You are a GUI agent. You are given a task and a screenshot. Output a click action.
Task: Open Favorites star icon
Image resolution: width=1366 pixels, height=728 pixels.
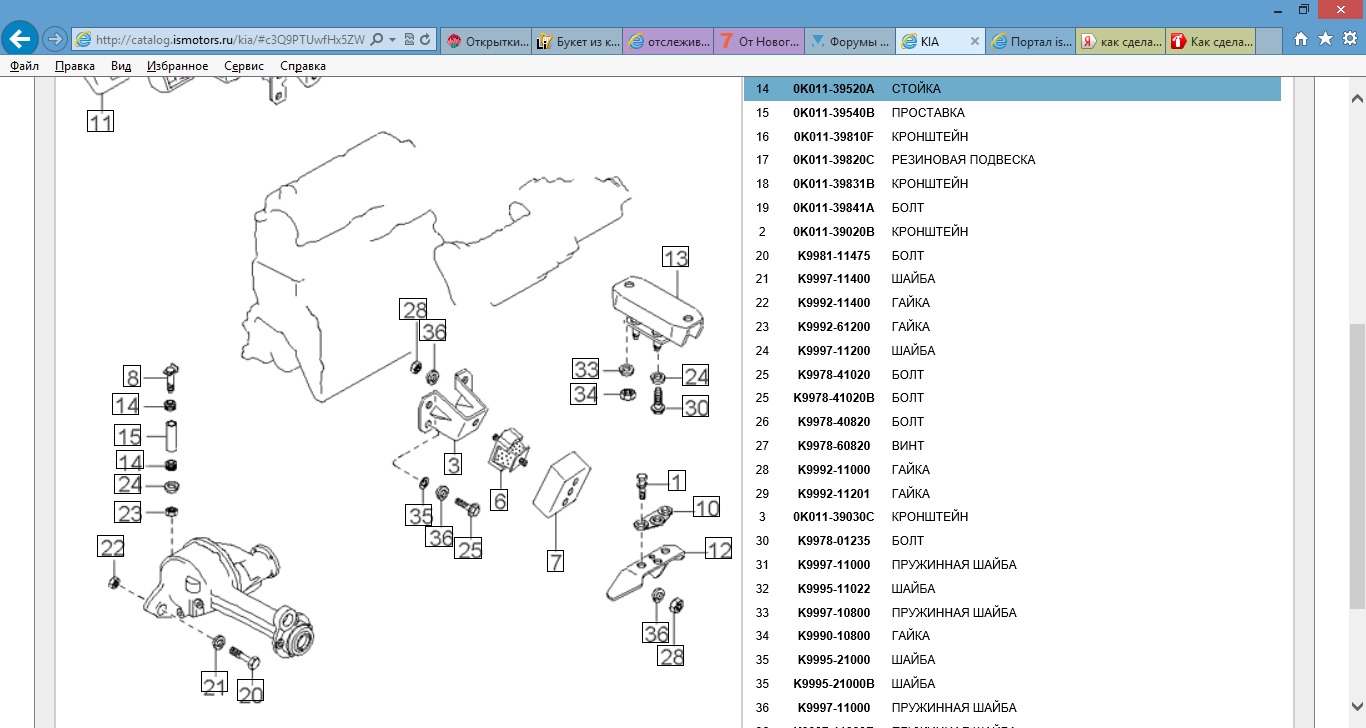point(1325,39)
